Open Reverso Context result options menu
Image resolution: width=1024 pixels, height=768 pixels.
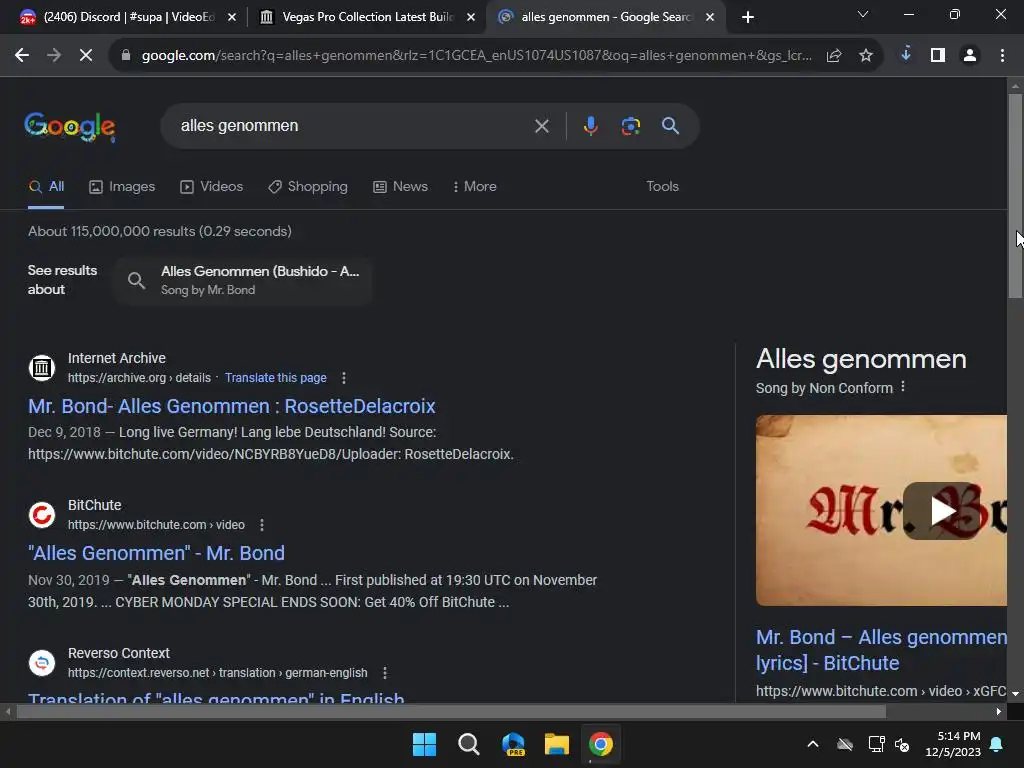point(385,673)
